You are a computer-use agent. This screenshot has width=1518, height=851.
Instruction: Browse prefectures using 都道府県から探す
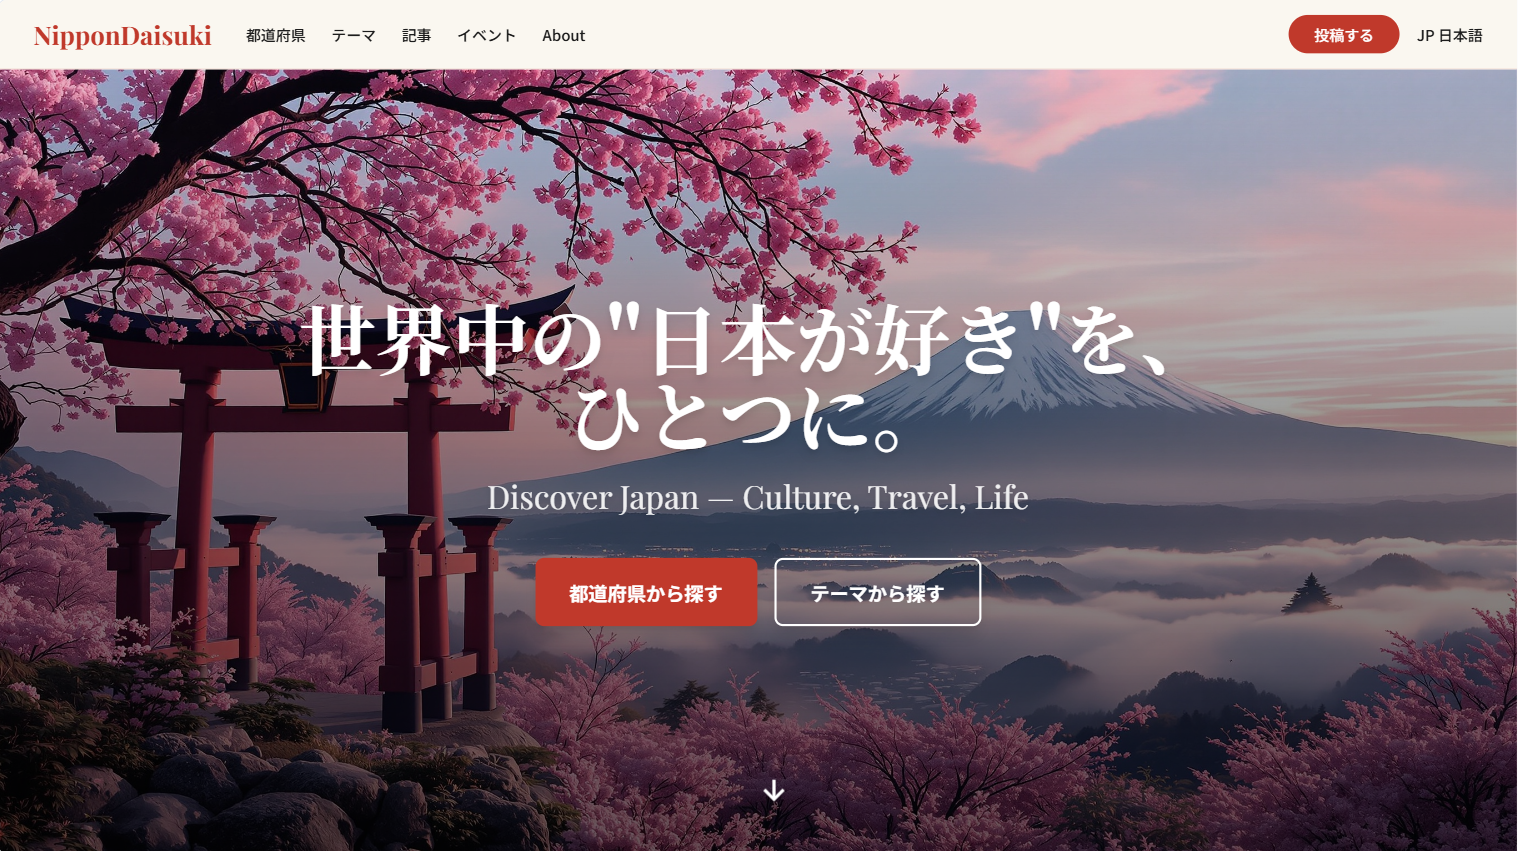pos(646,592)
